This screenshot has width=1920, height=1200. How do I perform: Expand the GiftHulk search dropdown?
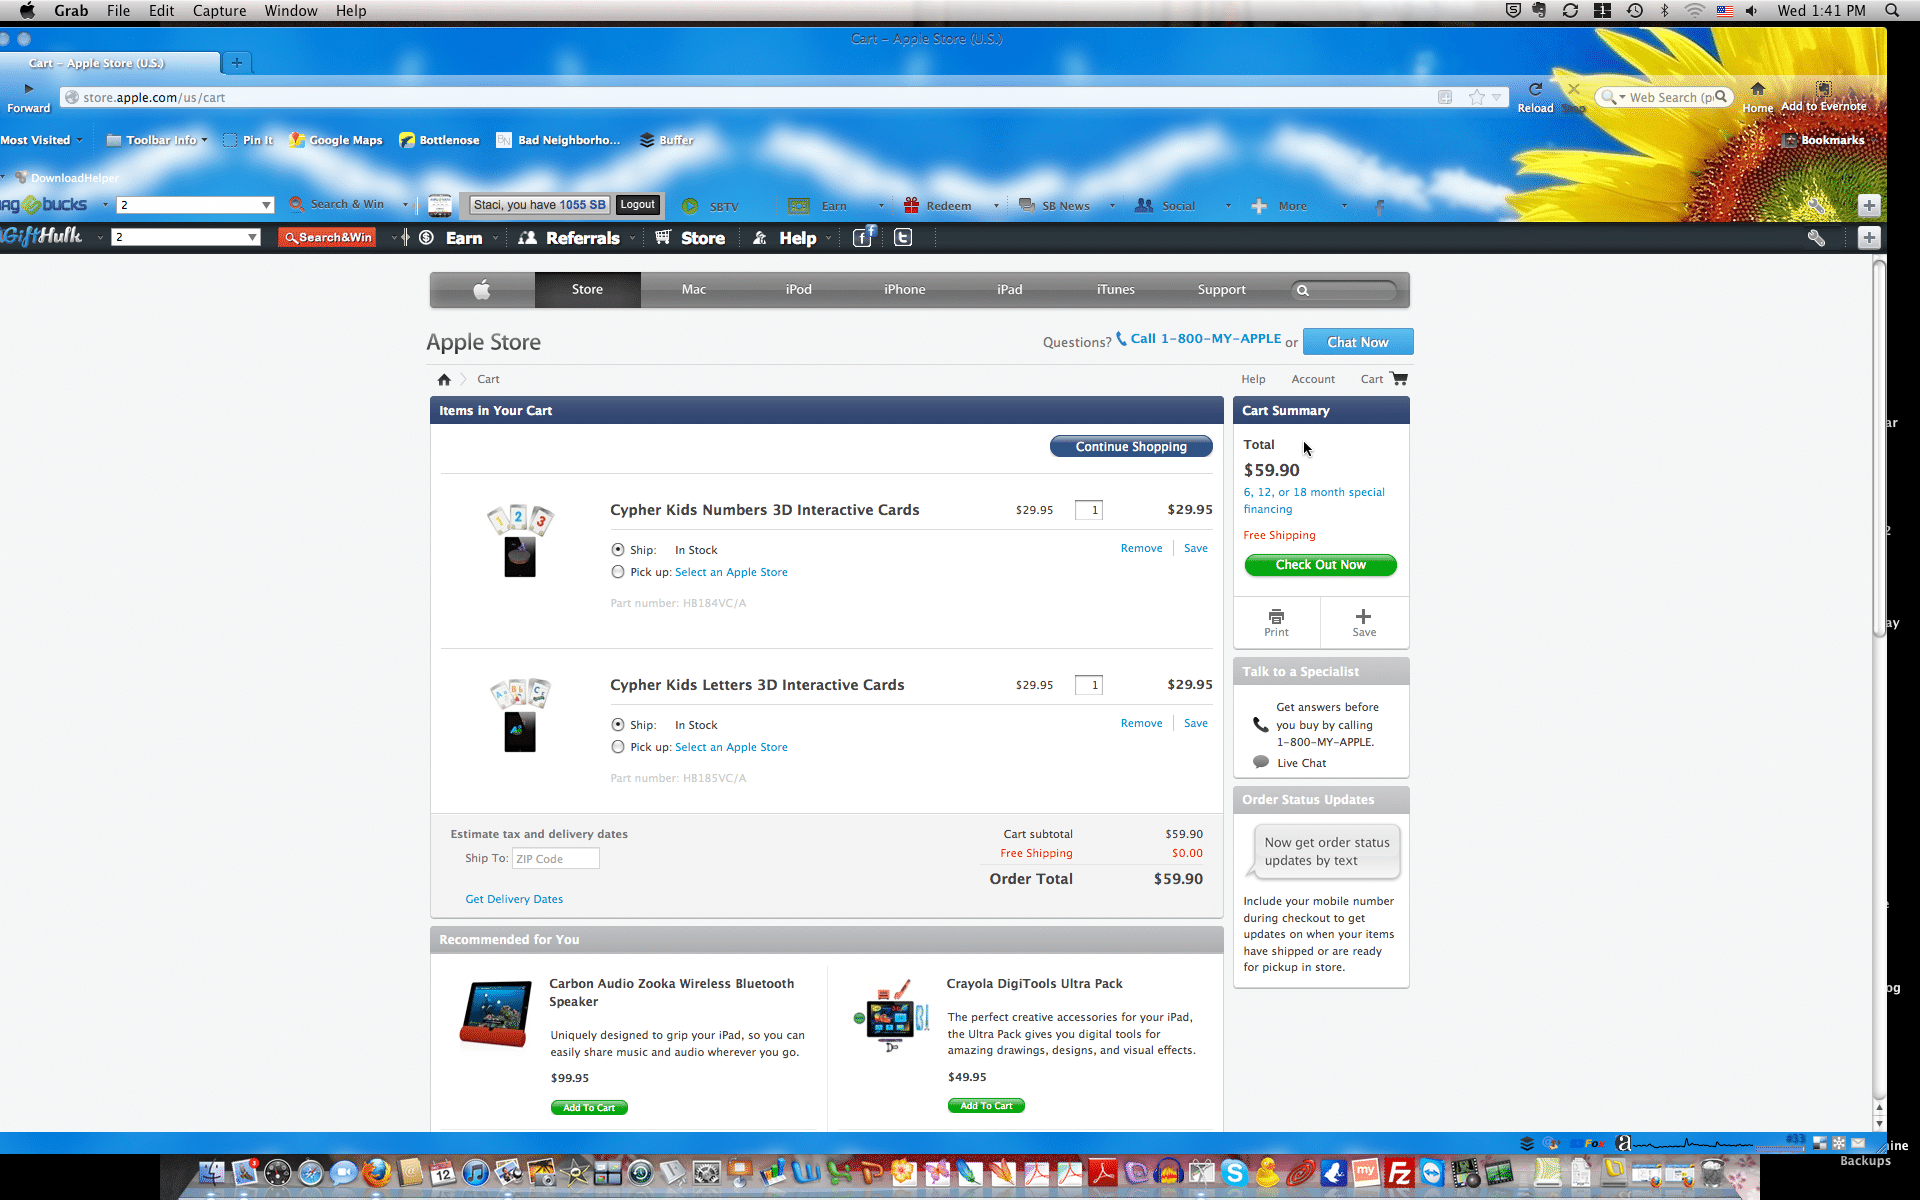252,237
